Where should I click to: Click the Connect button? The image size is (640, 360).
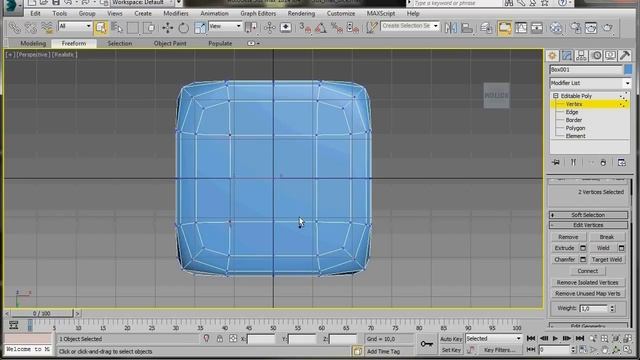tap(587, 271)
